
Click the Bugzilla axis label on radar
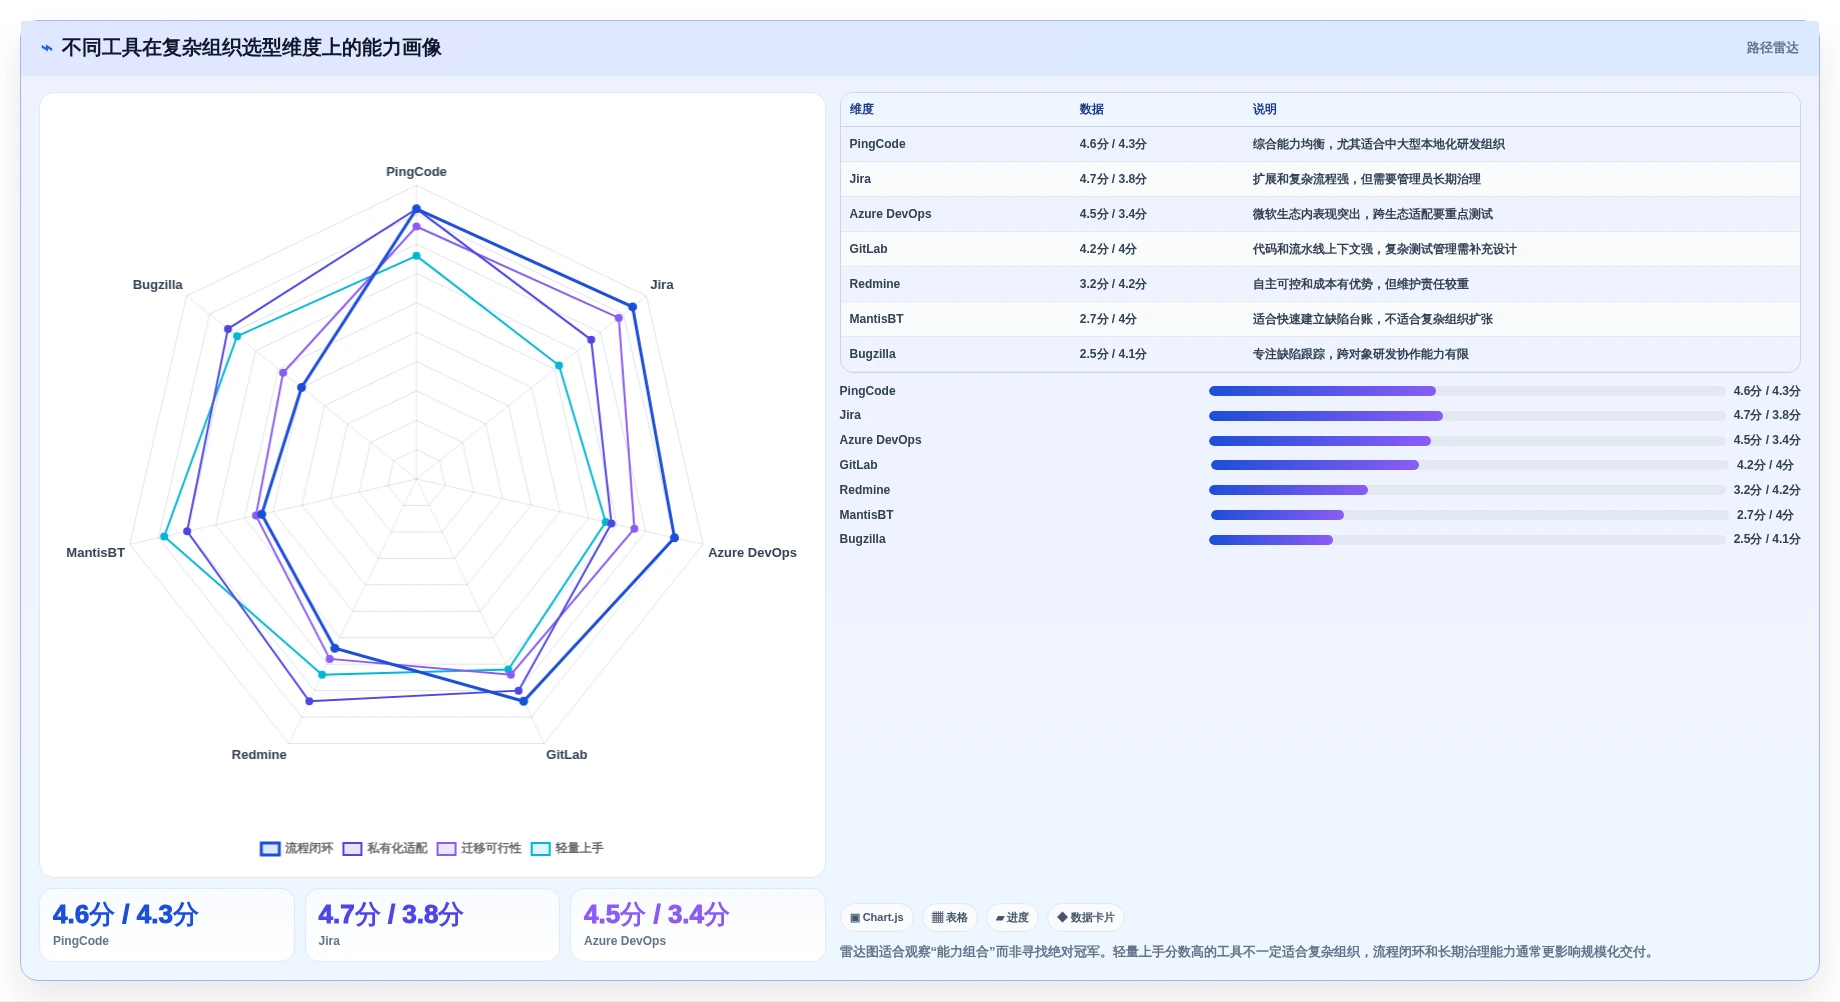click(x=158, y=285)
